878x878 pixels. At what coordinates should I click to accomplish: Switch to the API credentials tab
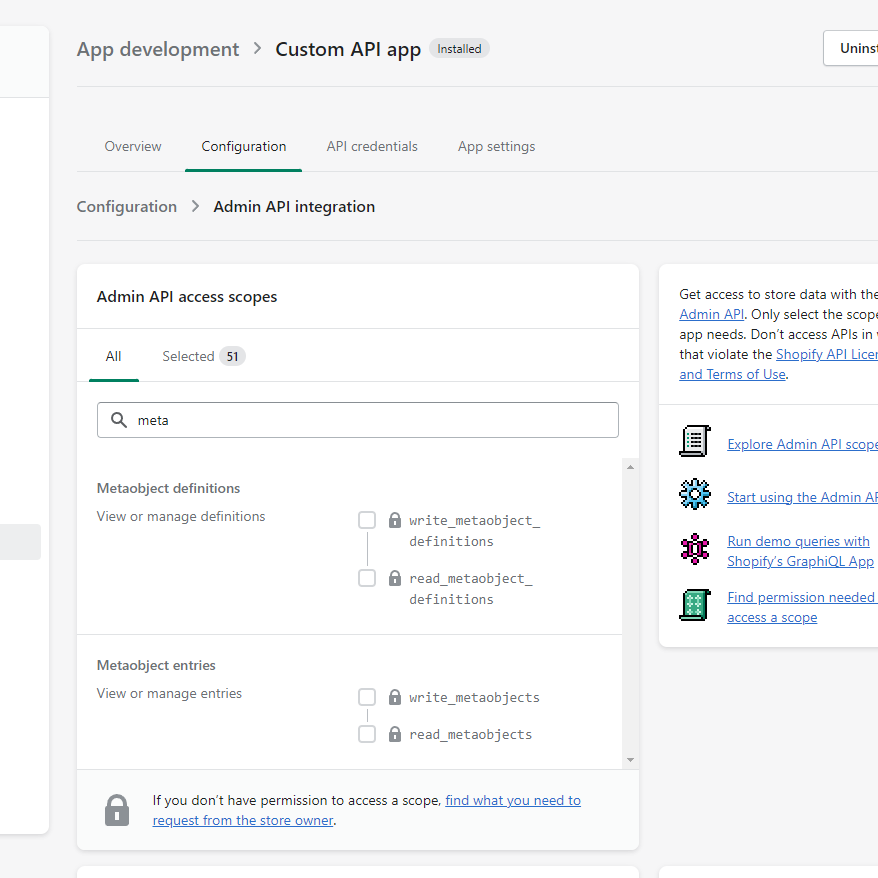pos(372,147)
